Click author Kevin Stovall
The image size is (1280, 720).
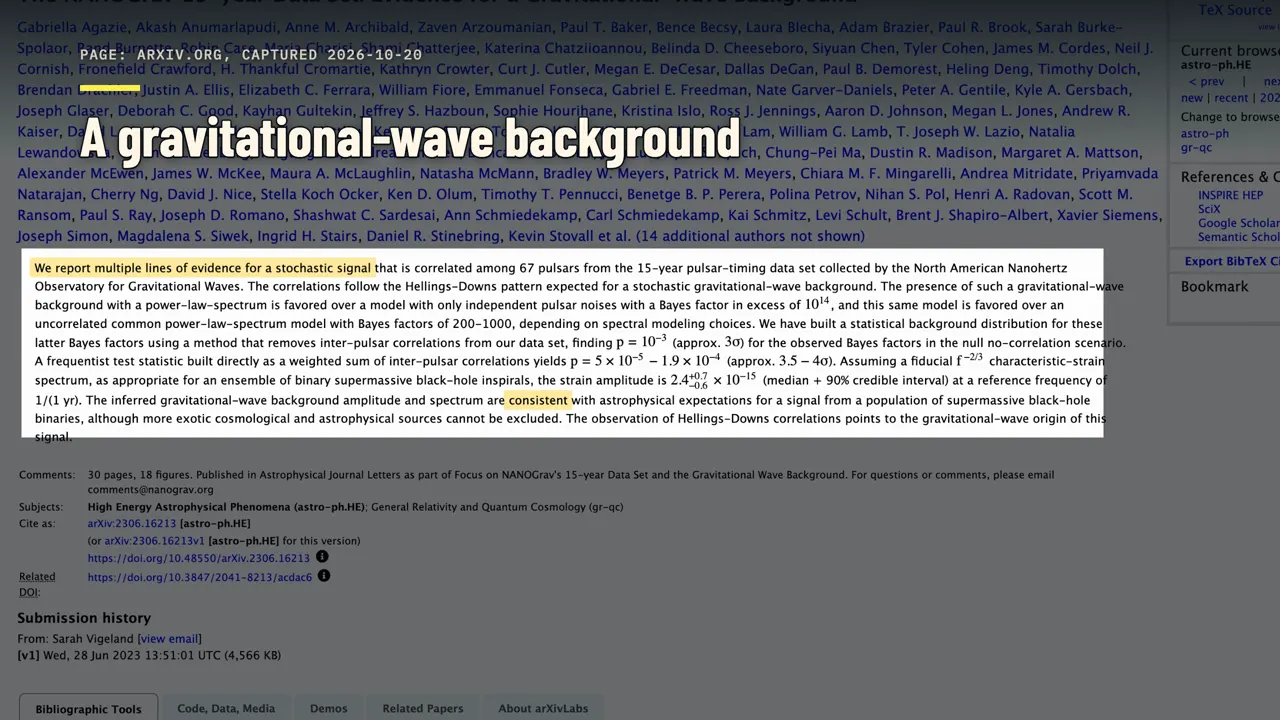pos(552,236)
